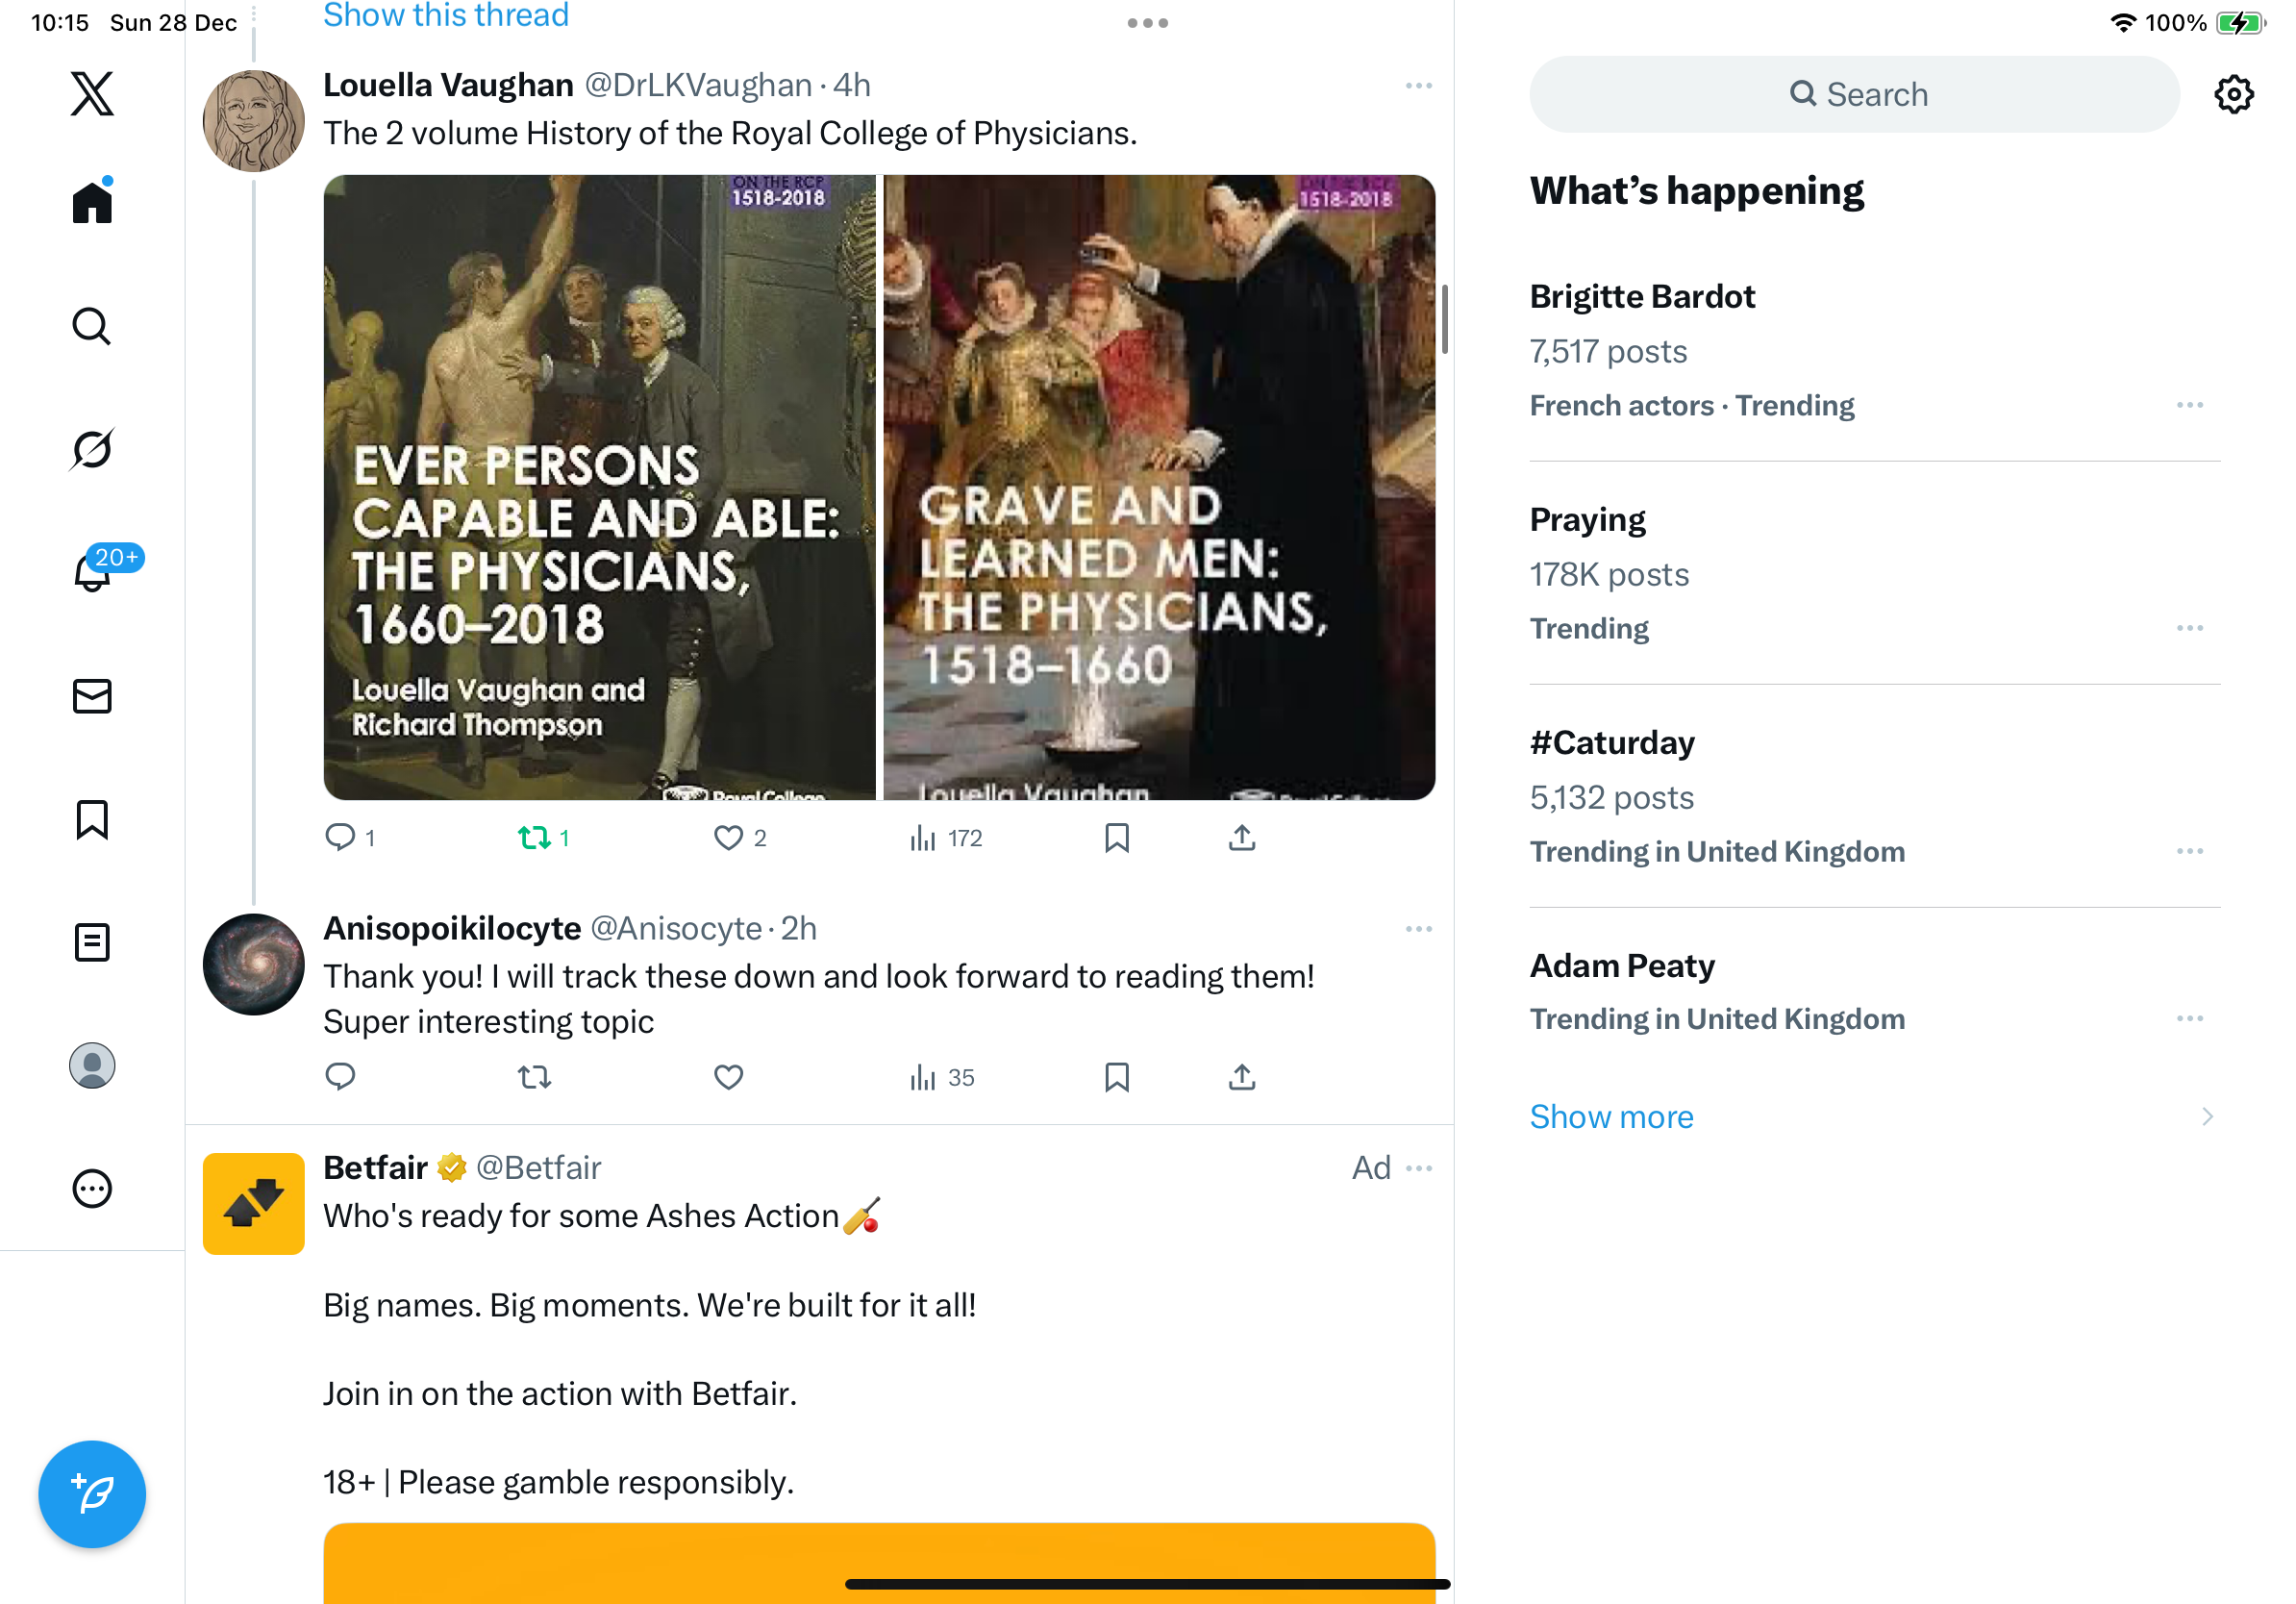Open the Grok icon in sidebar
Viewport: 2296px width, 1604px height.
tap(92, 449)
